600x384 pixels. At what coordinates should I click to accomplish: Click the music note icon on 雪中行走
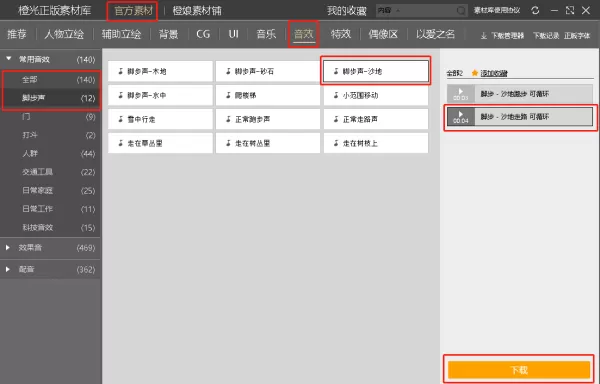(121, 119)
